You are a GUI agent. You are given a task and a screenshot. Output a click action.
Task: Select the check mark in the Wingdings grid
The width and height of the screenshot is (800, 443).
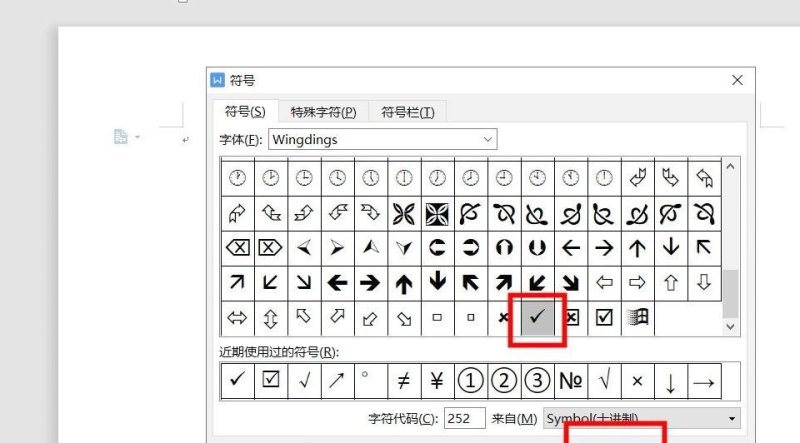click(537, 317)
